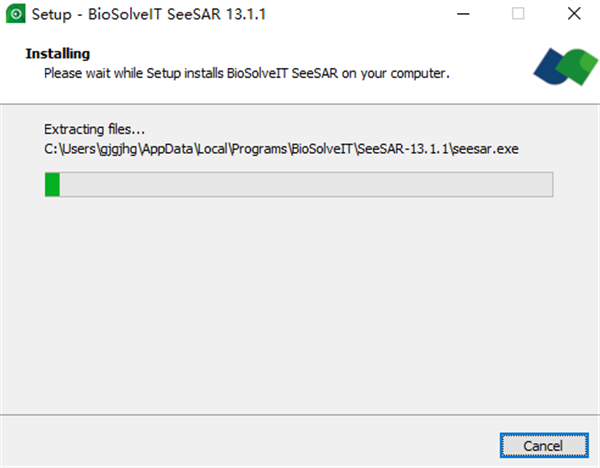This screenshot has height=468, width=600.
Task: Click the Setup icon in title bar
Action: [x=16, y=15]
